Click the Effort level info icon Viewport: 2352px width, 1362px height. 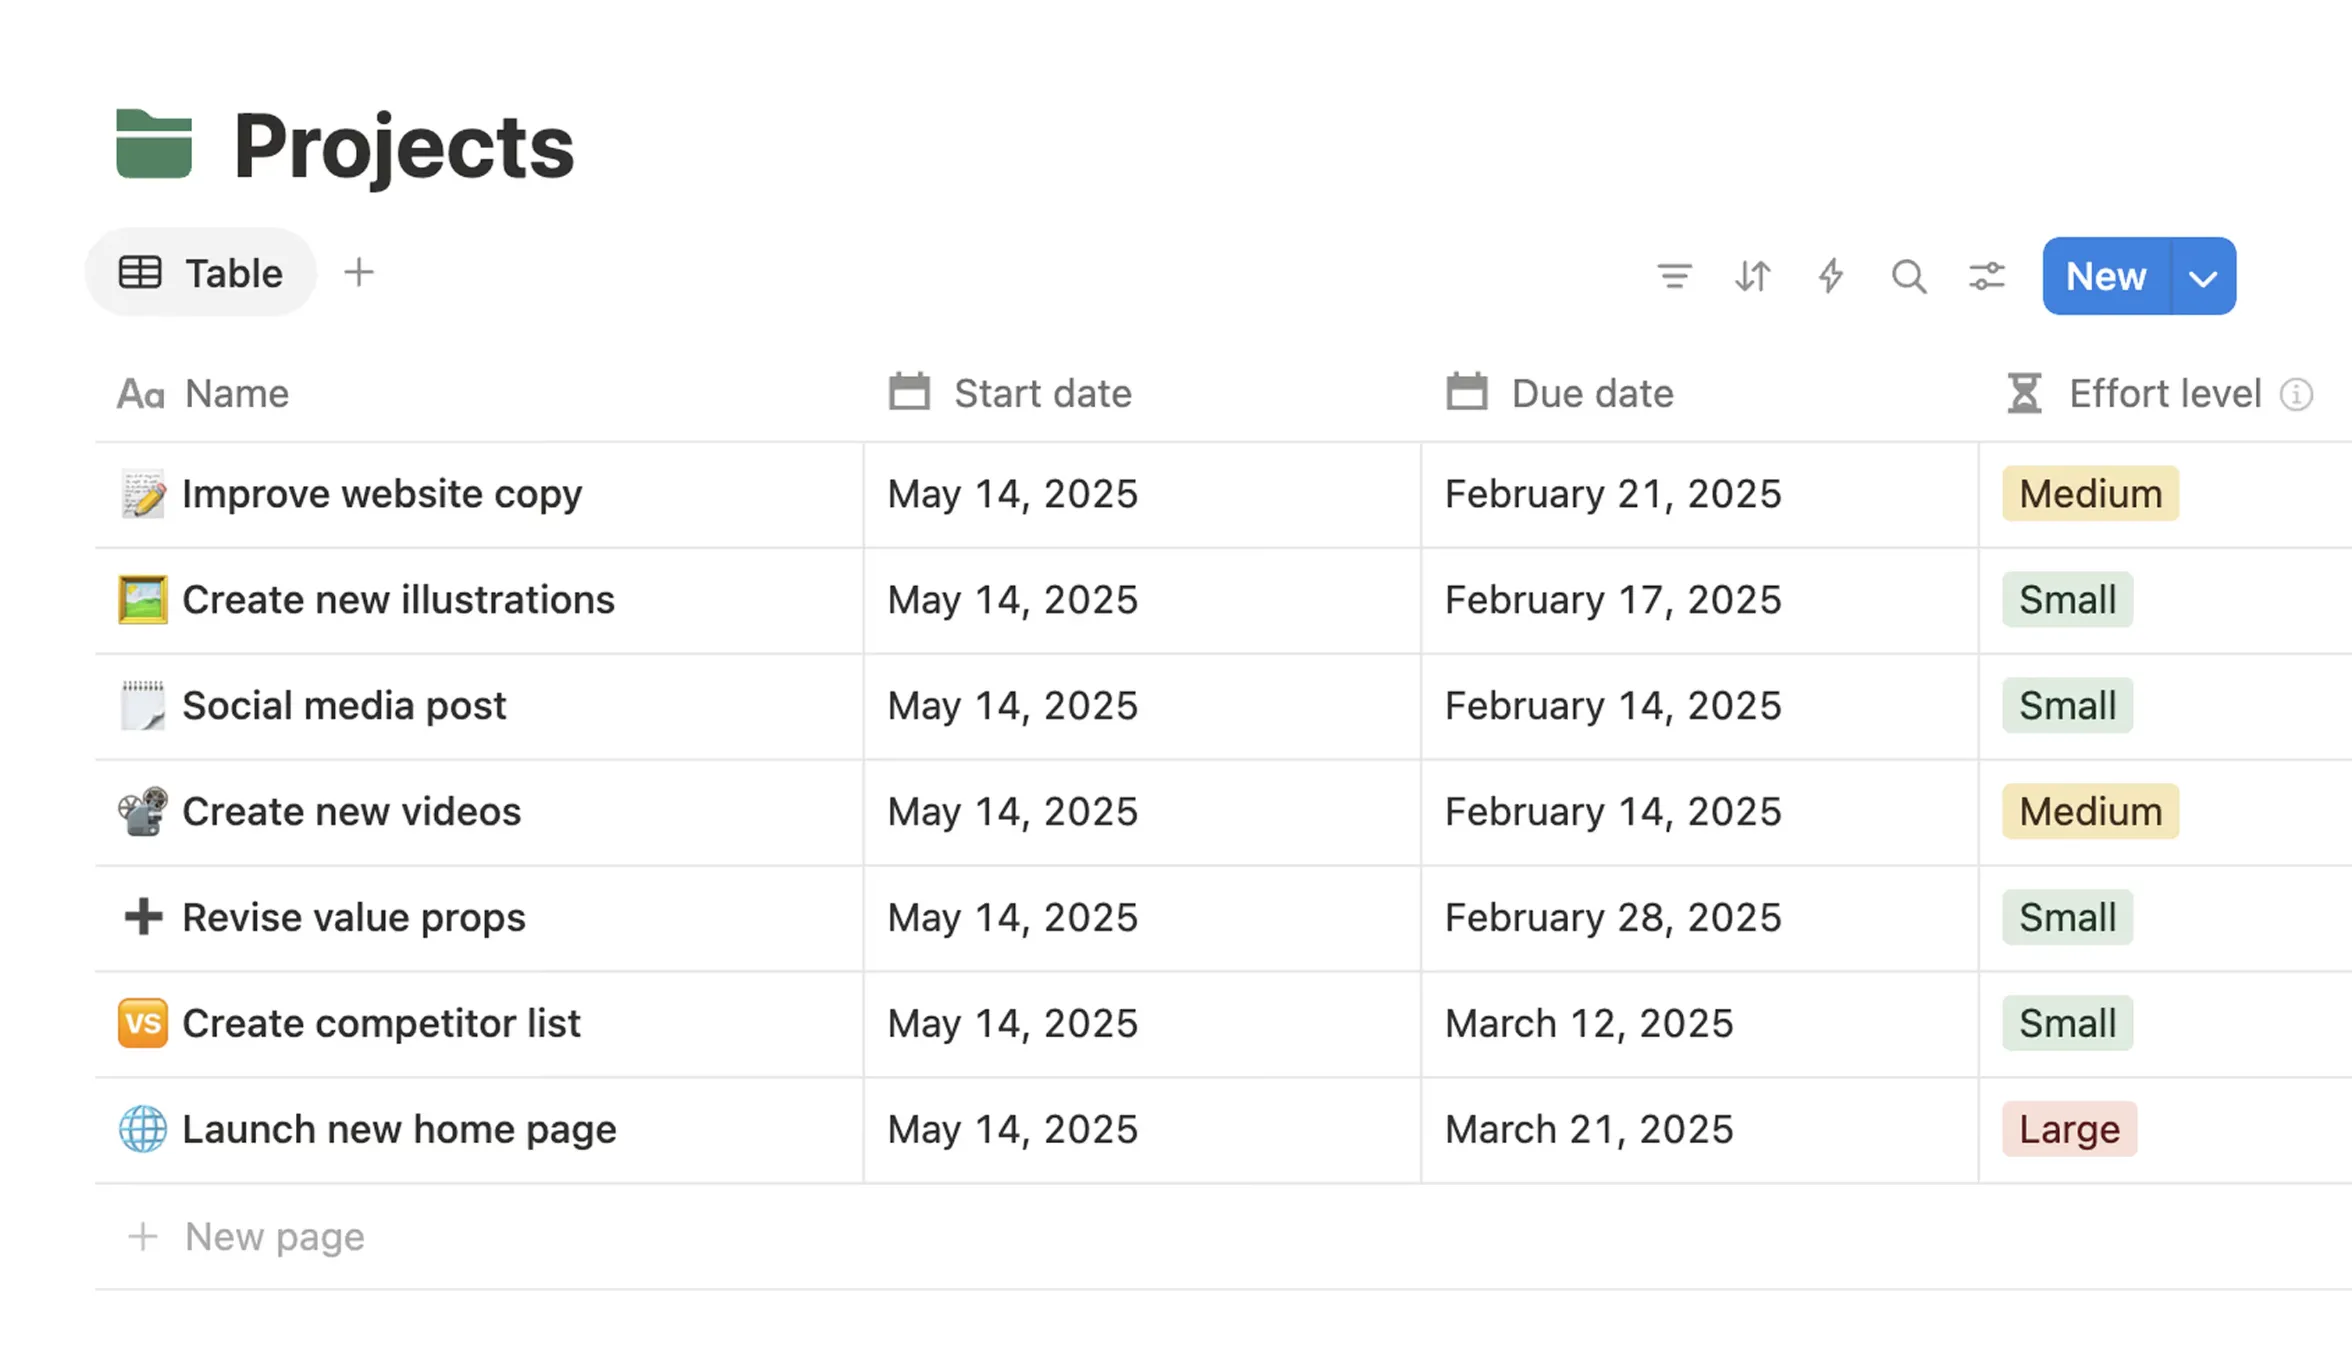(2296, 395)
